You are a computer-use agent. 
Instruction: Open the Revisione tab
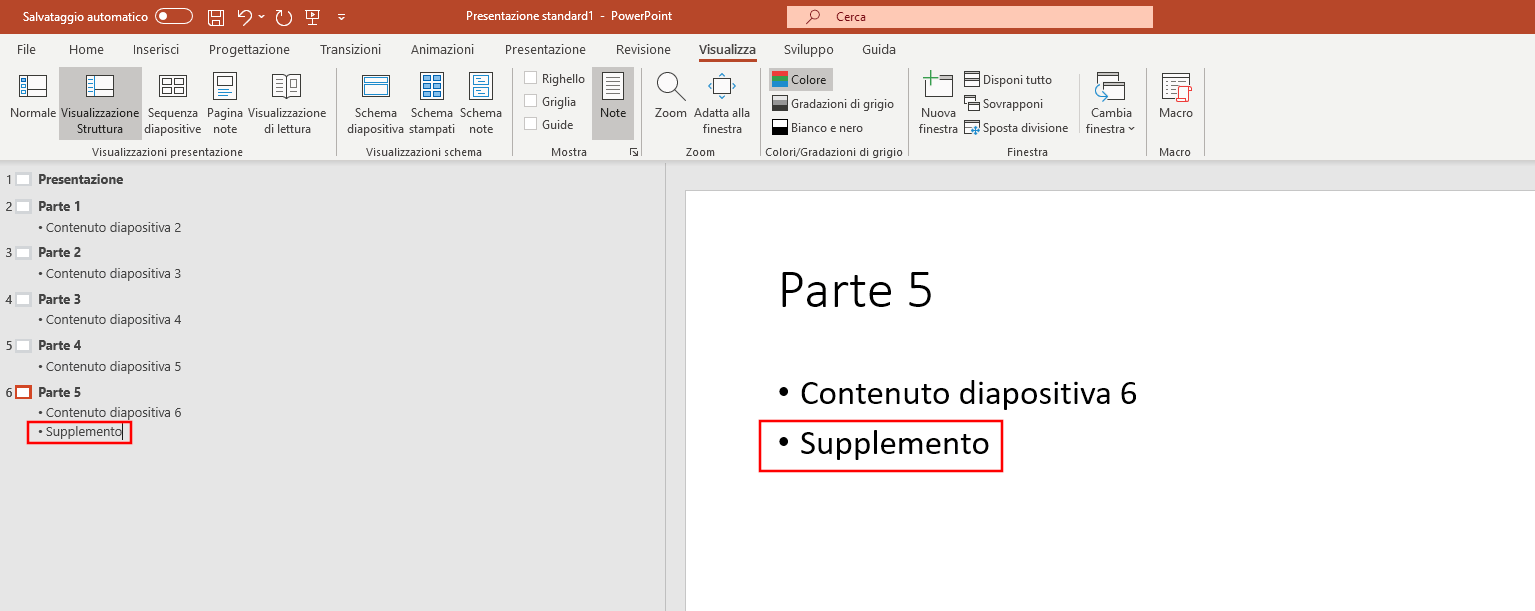[x=643, y=49]
